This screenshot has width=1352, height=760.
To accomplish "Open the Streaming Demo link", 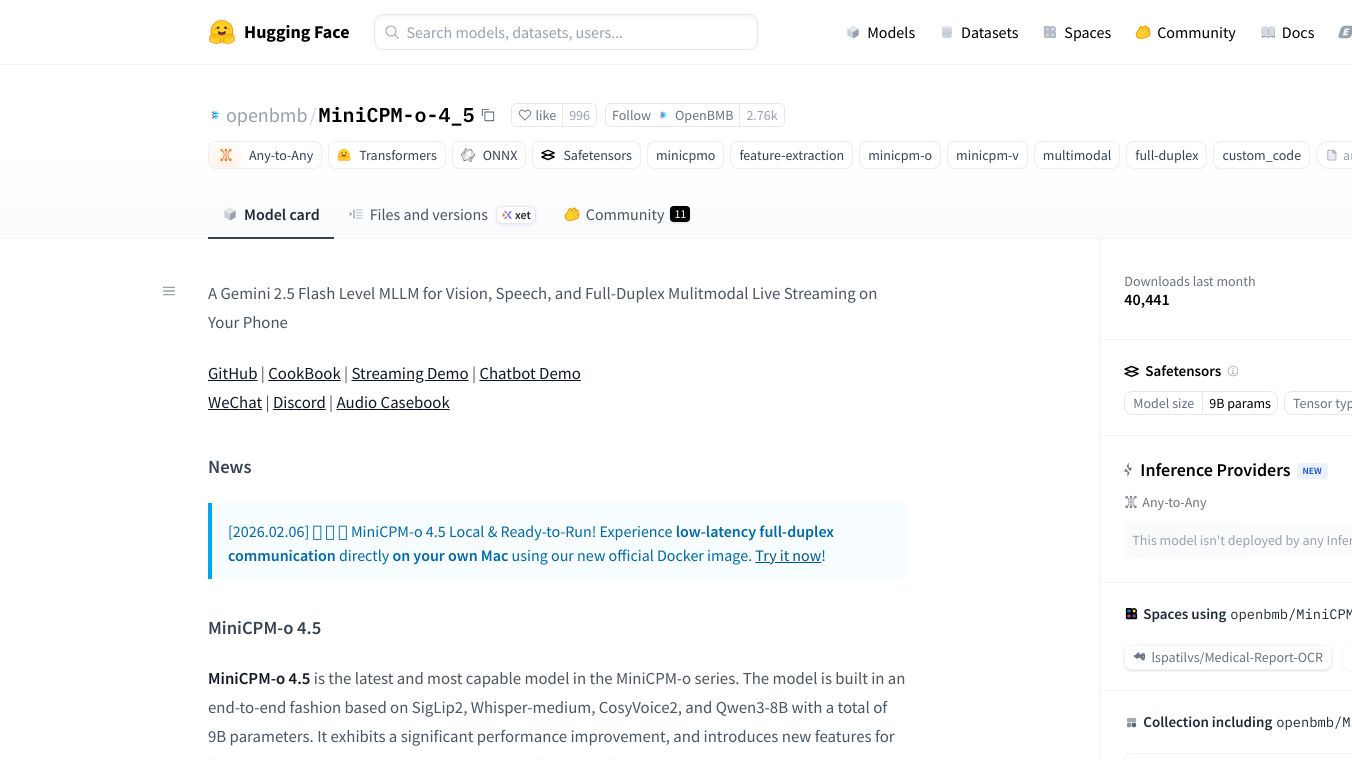I will pyautogui.click(x=410, y=373).
